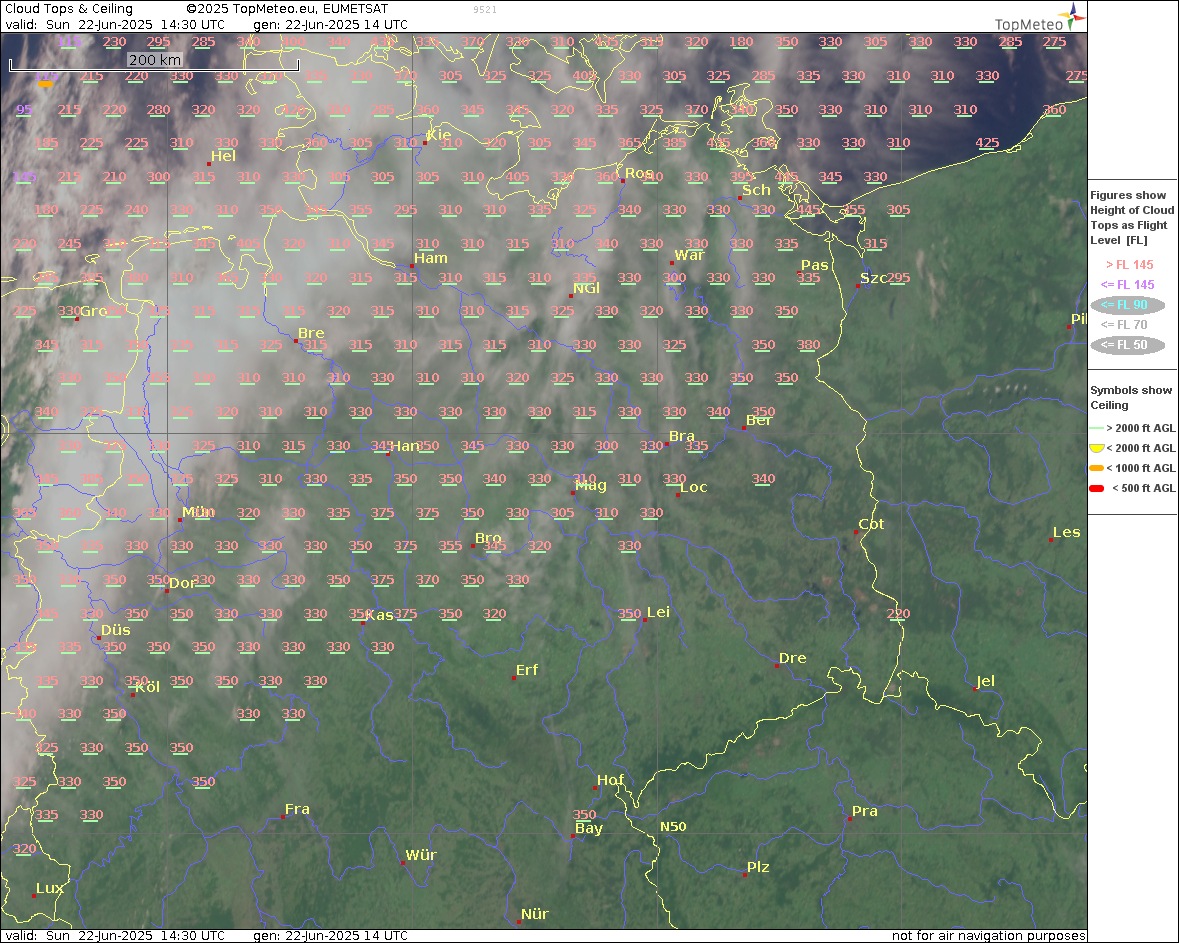Screen dimensions: 1179x943
Task: Click the Ros city label
Action: pos(639,173)
